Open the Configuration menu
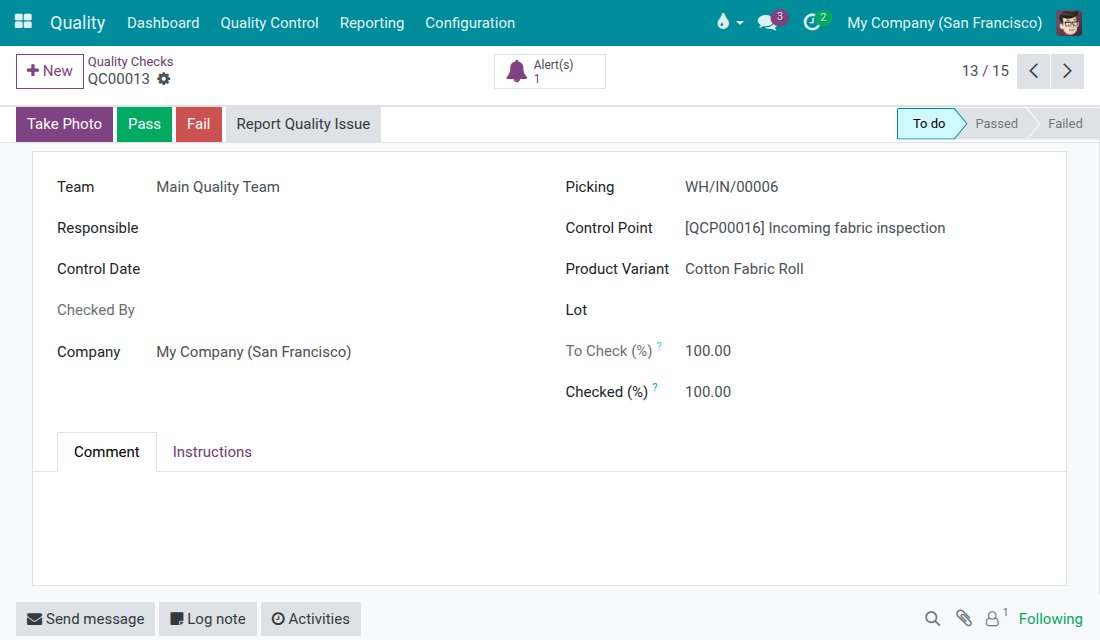The height and width of the screenshot is (640, 1100). (x=470, y=22)
